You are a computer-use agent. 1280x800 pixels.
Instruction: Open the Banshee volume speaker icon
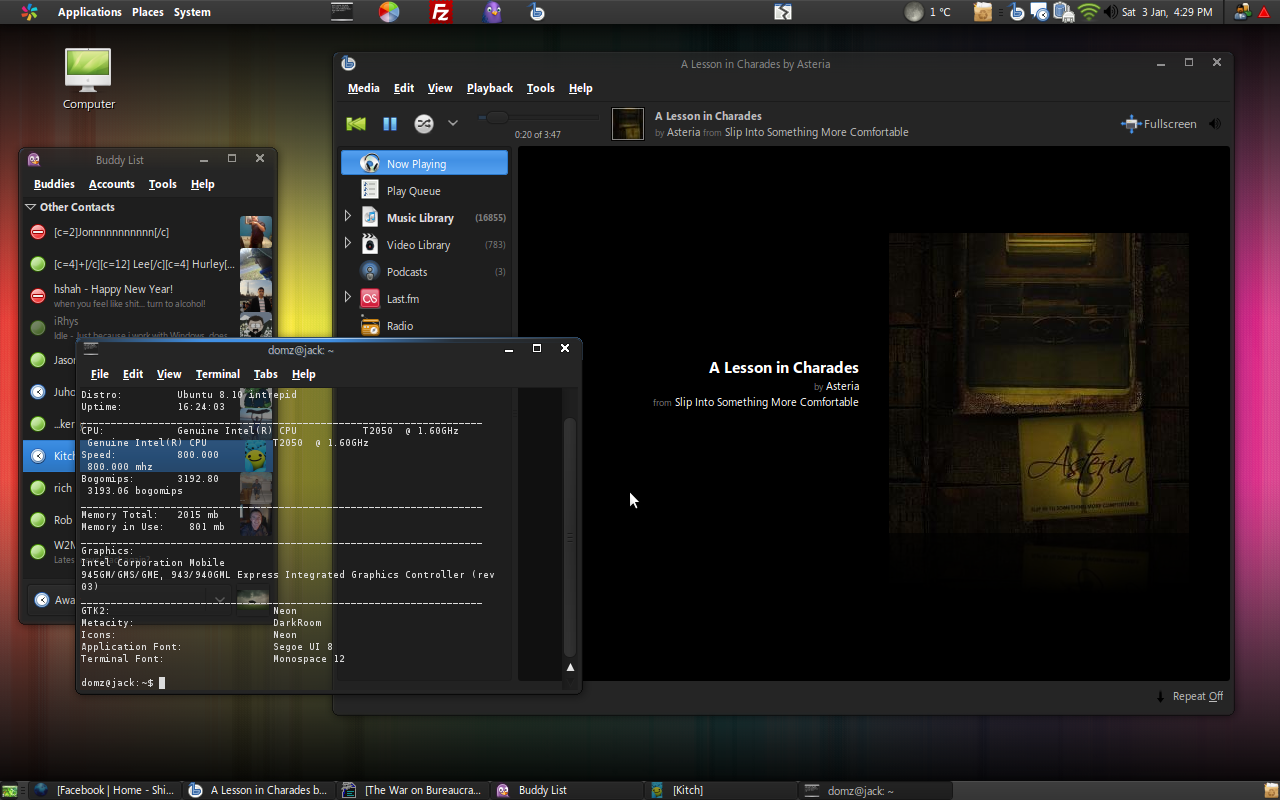tap(1215, 124)
